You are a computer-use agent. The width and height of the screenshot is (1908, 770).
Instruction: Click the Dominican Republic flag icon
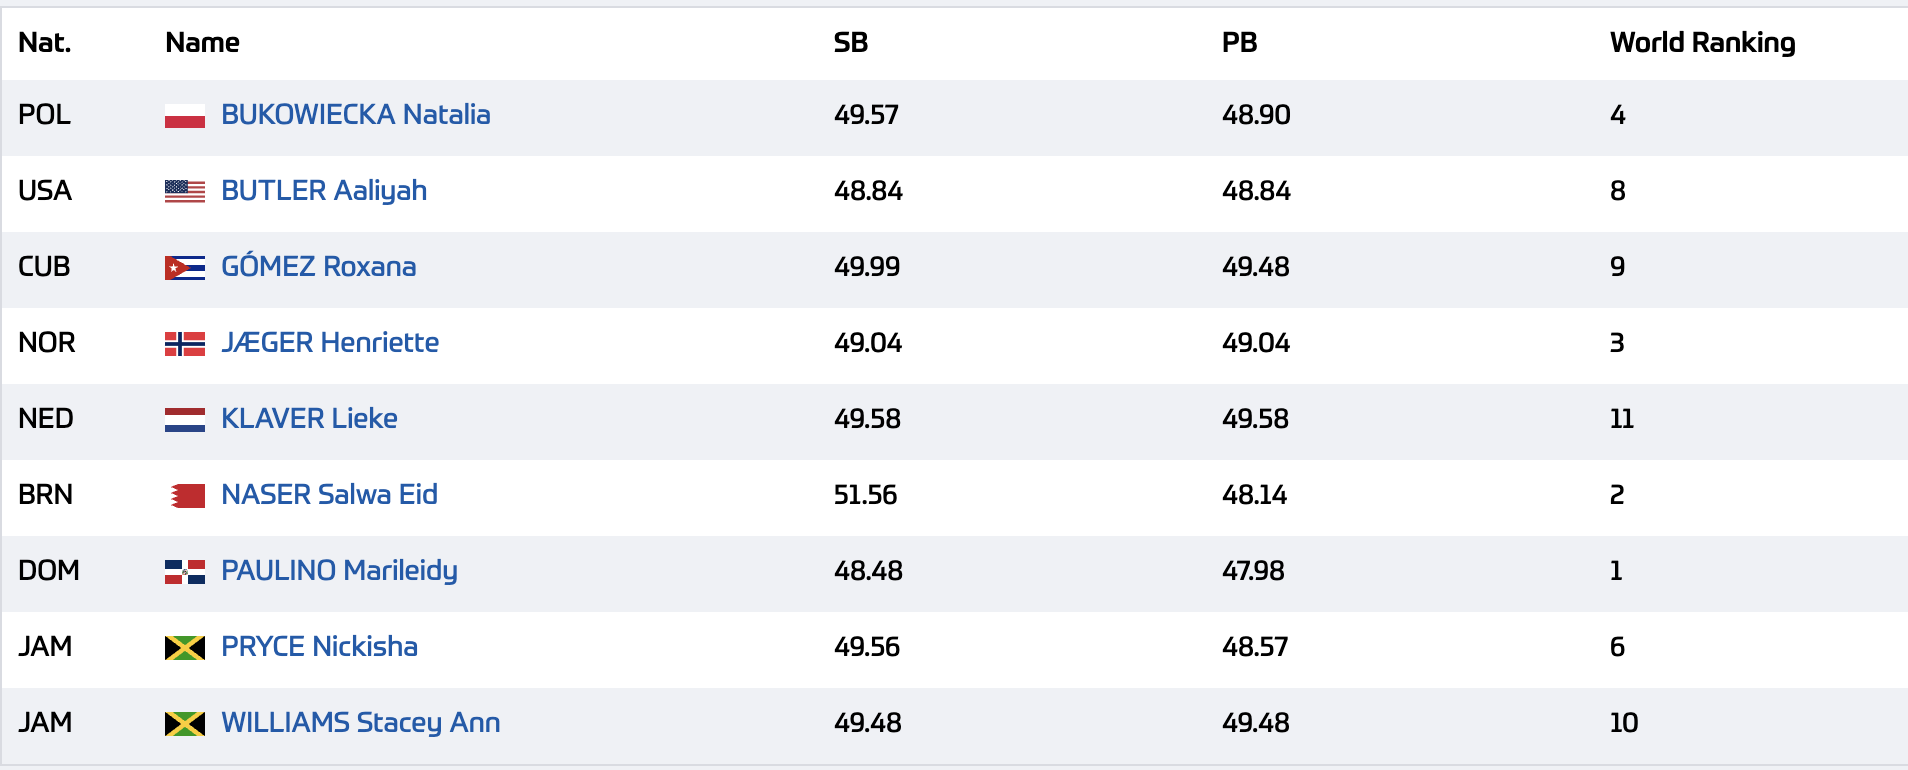pos(185,572)
